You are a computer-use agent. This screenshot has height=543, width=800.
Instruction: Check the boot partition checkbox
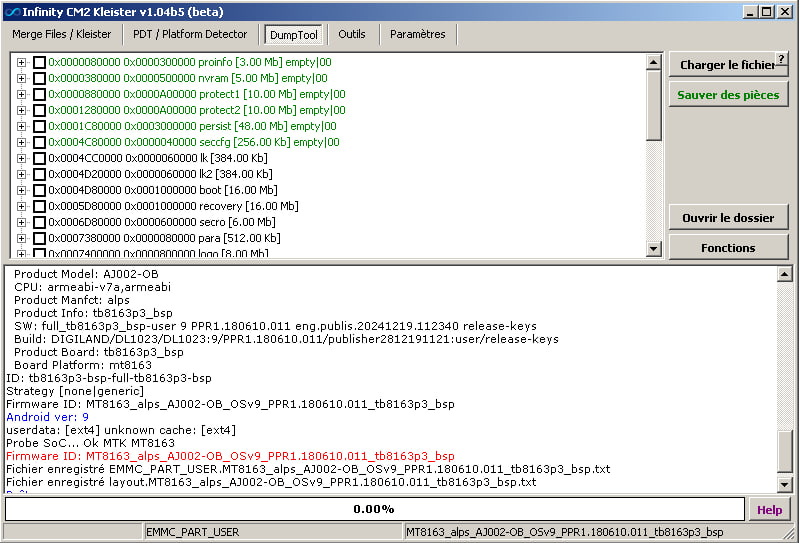click(39, 190)
